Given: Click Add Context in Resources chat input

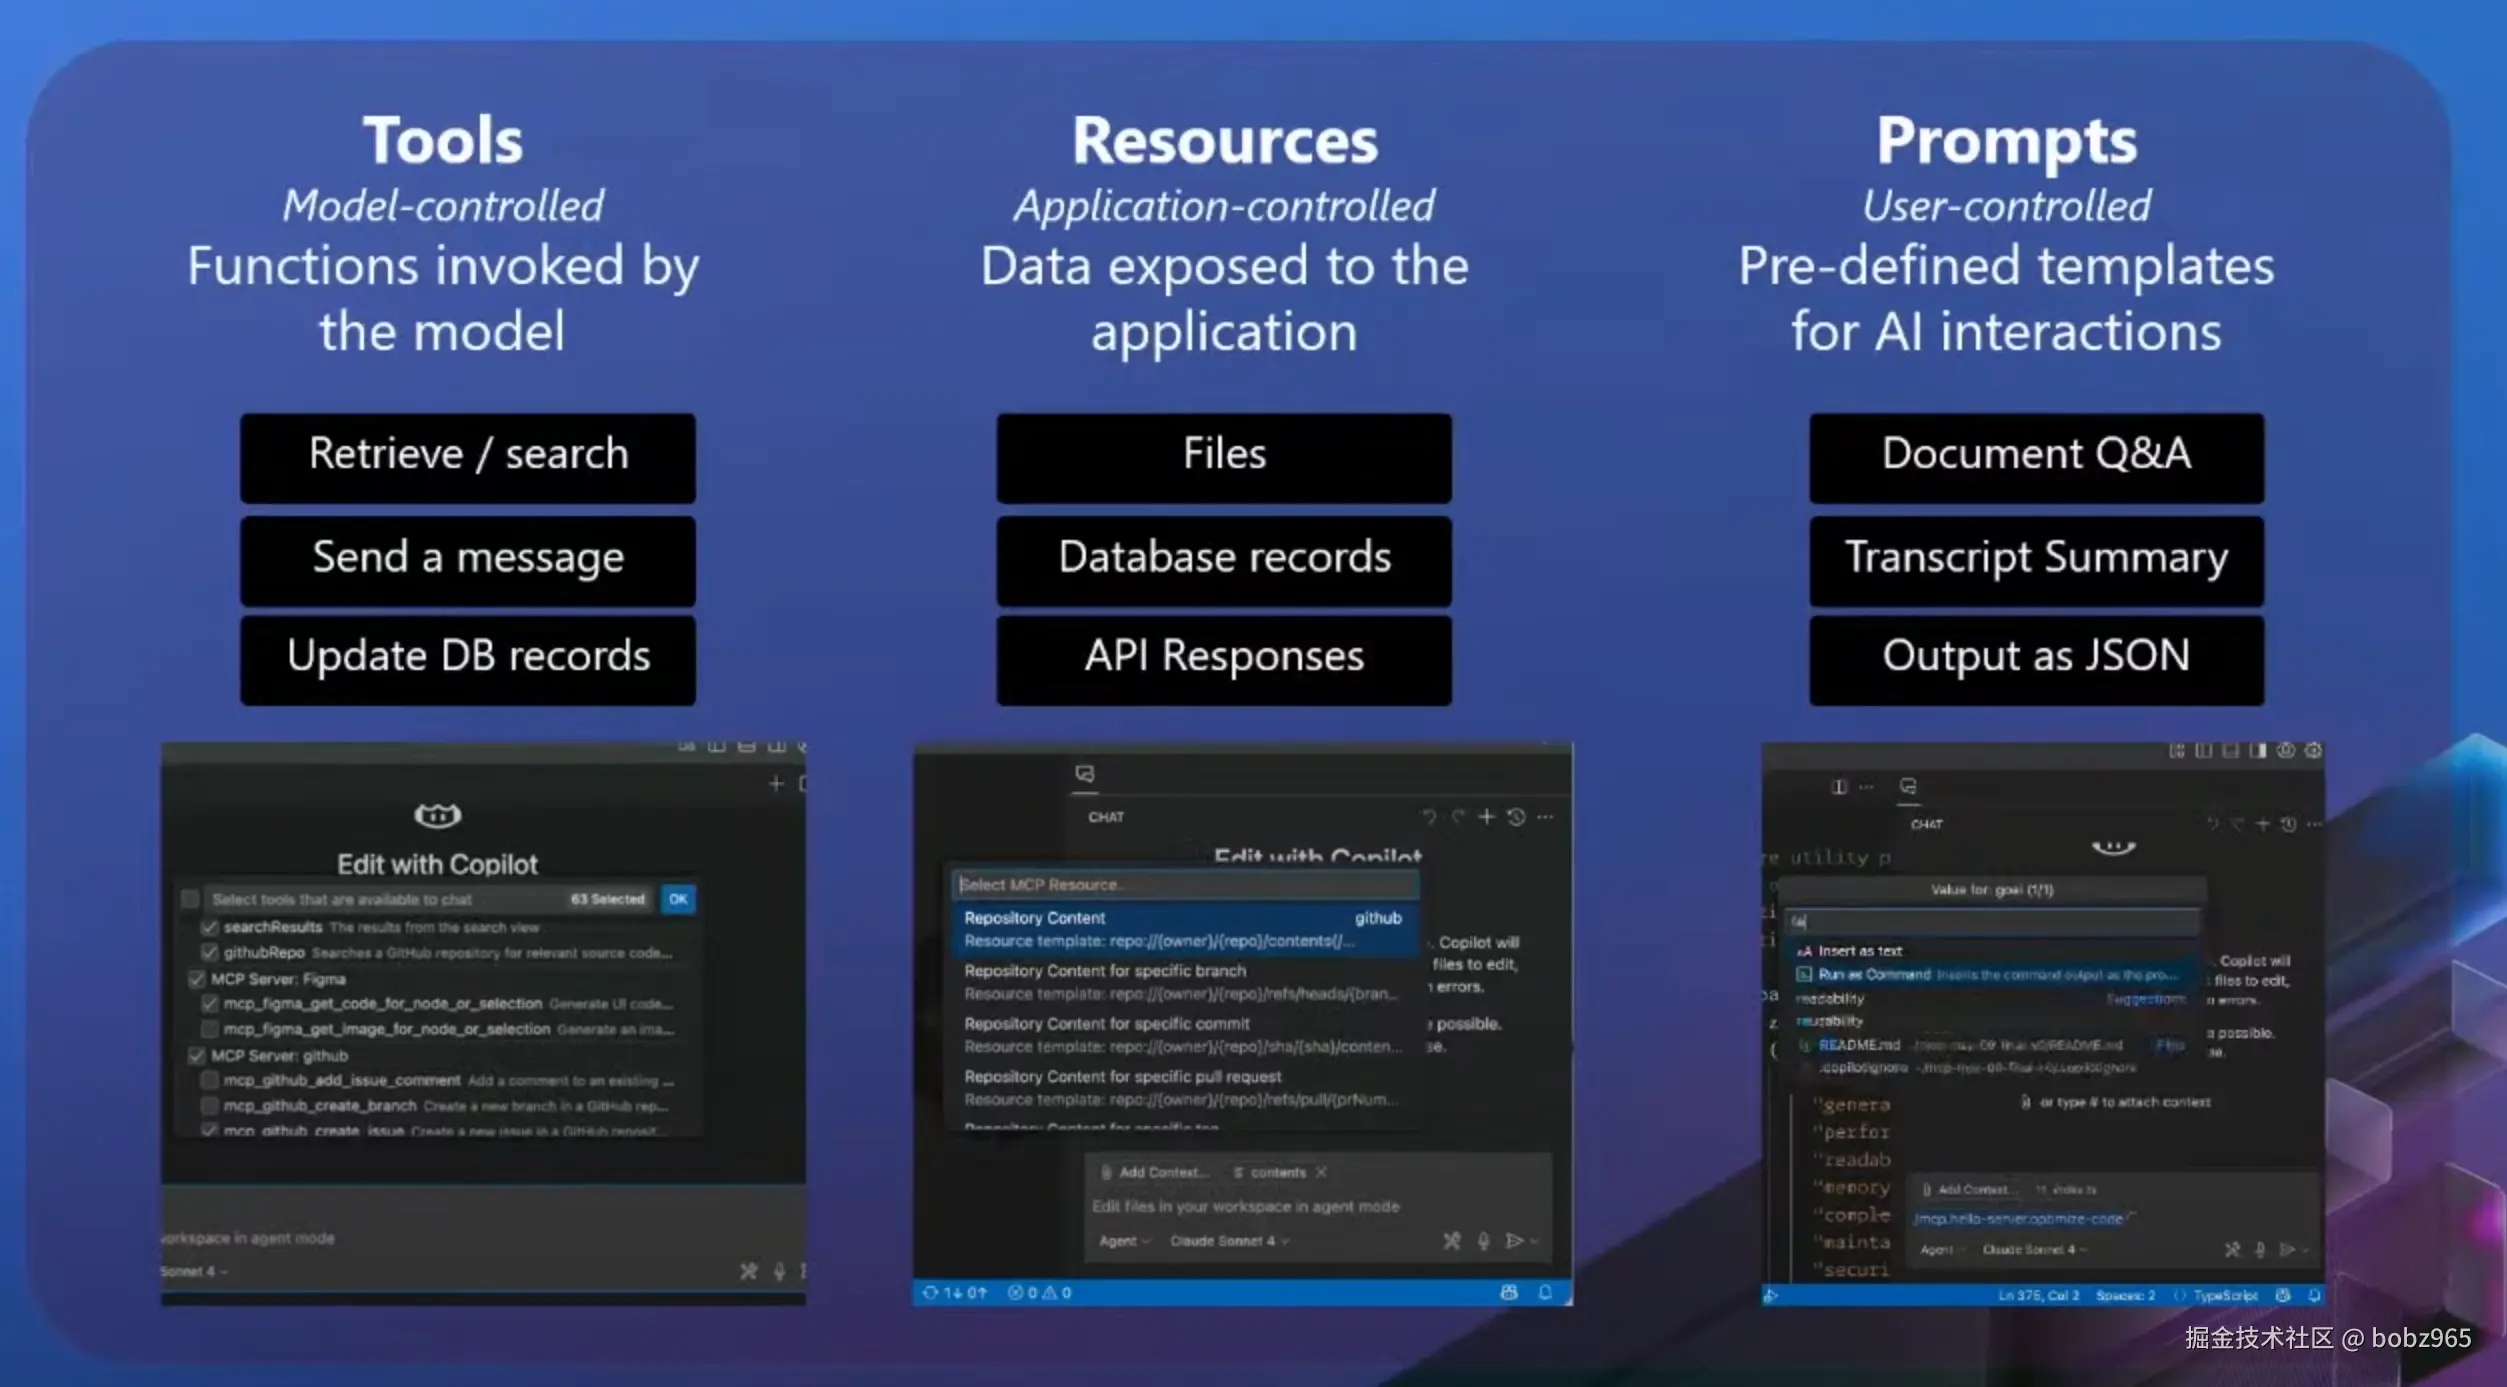Looking at the screenshot, I should [1155, 1172].
